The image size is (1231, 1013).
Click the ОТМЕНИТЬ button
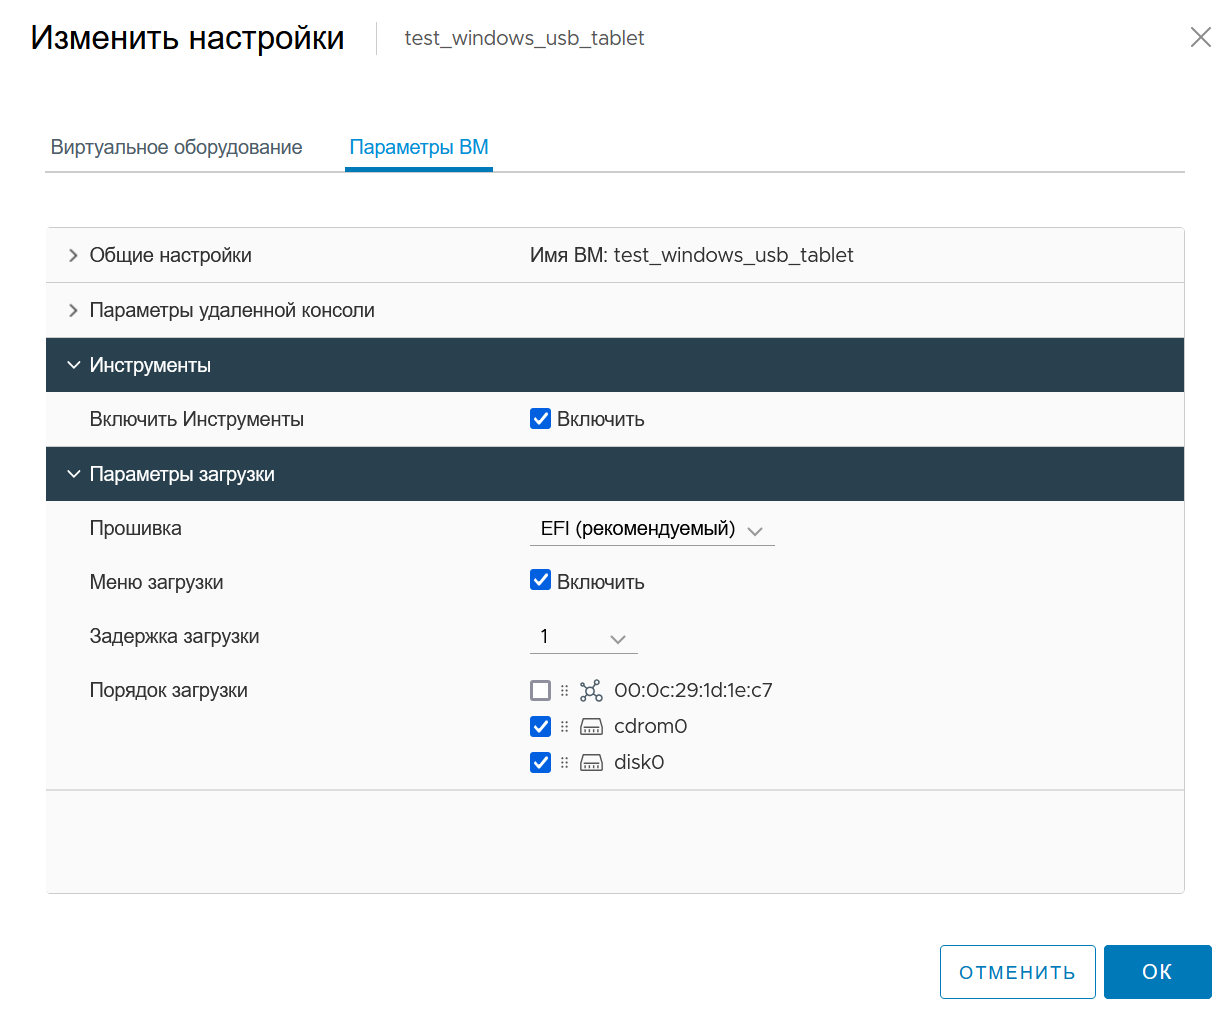1018,972
